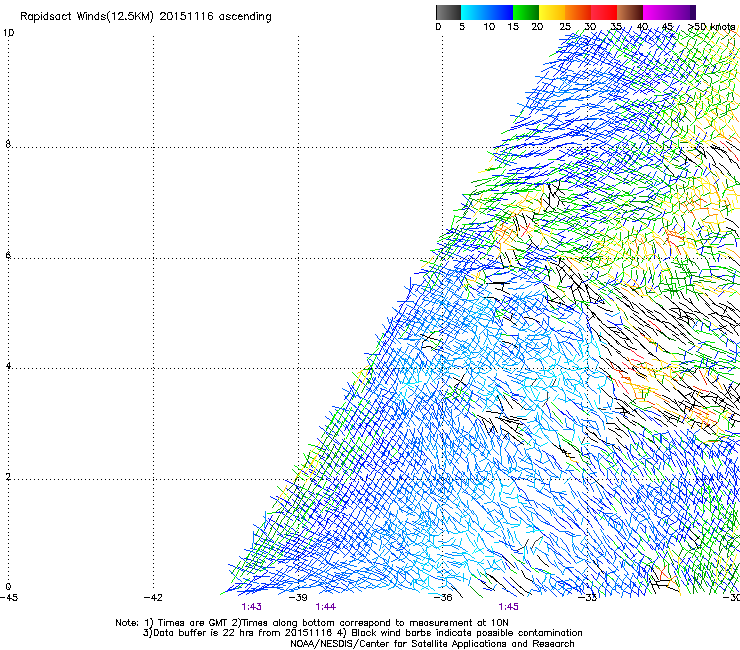
Task: Select the brown 35-40 knots legend swatch
Action: (x=630, y=12)
